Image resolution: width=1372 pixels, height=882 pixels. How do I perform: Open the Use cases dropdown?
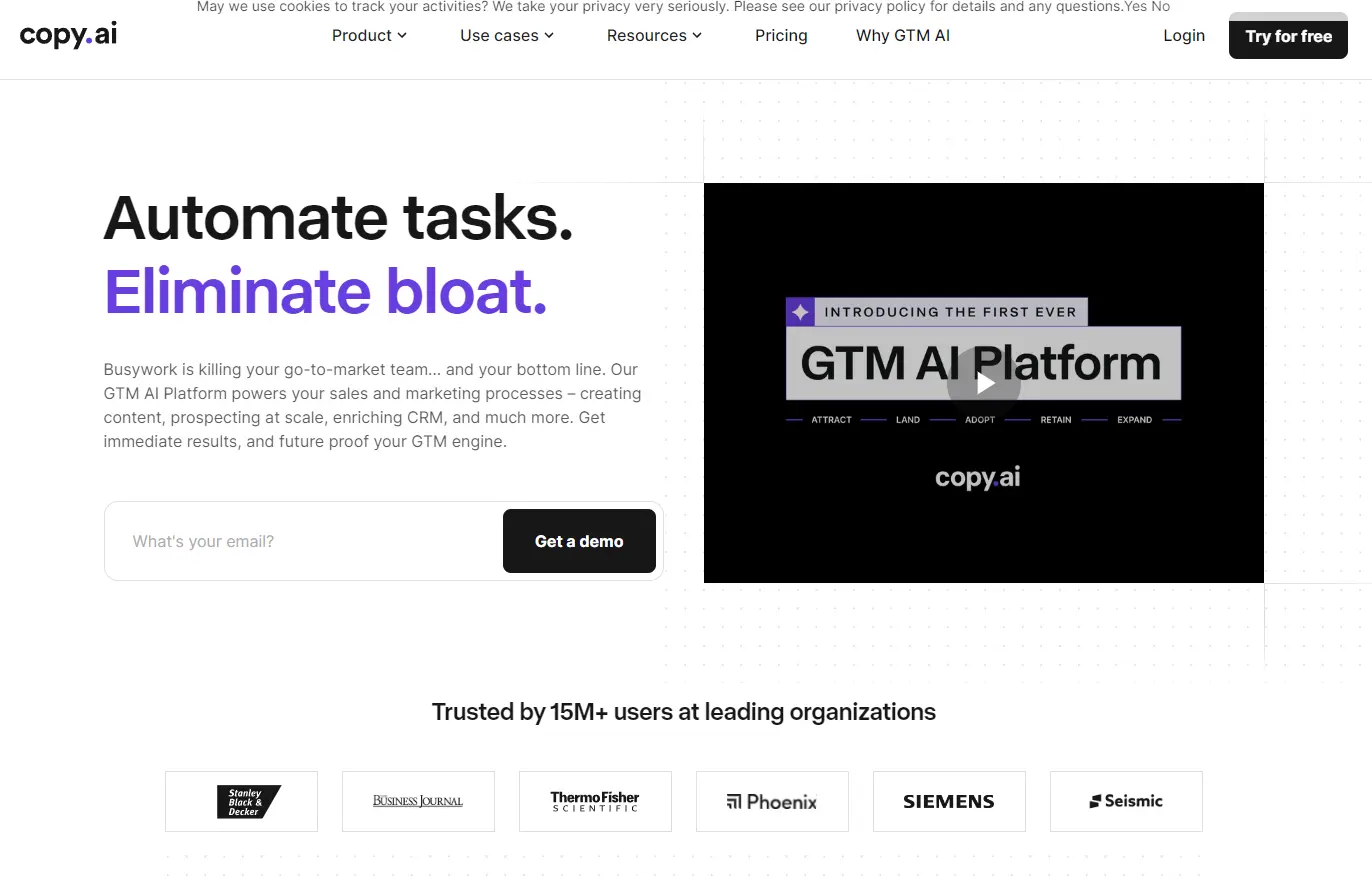point(507,35)
